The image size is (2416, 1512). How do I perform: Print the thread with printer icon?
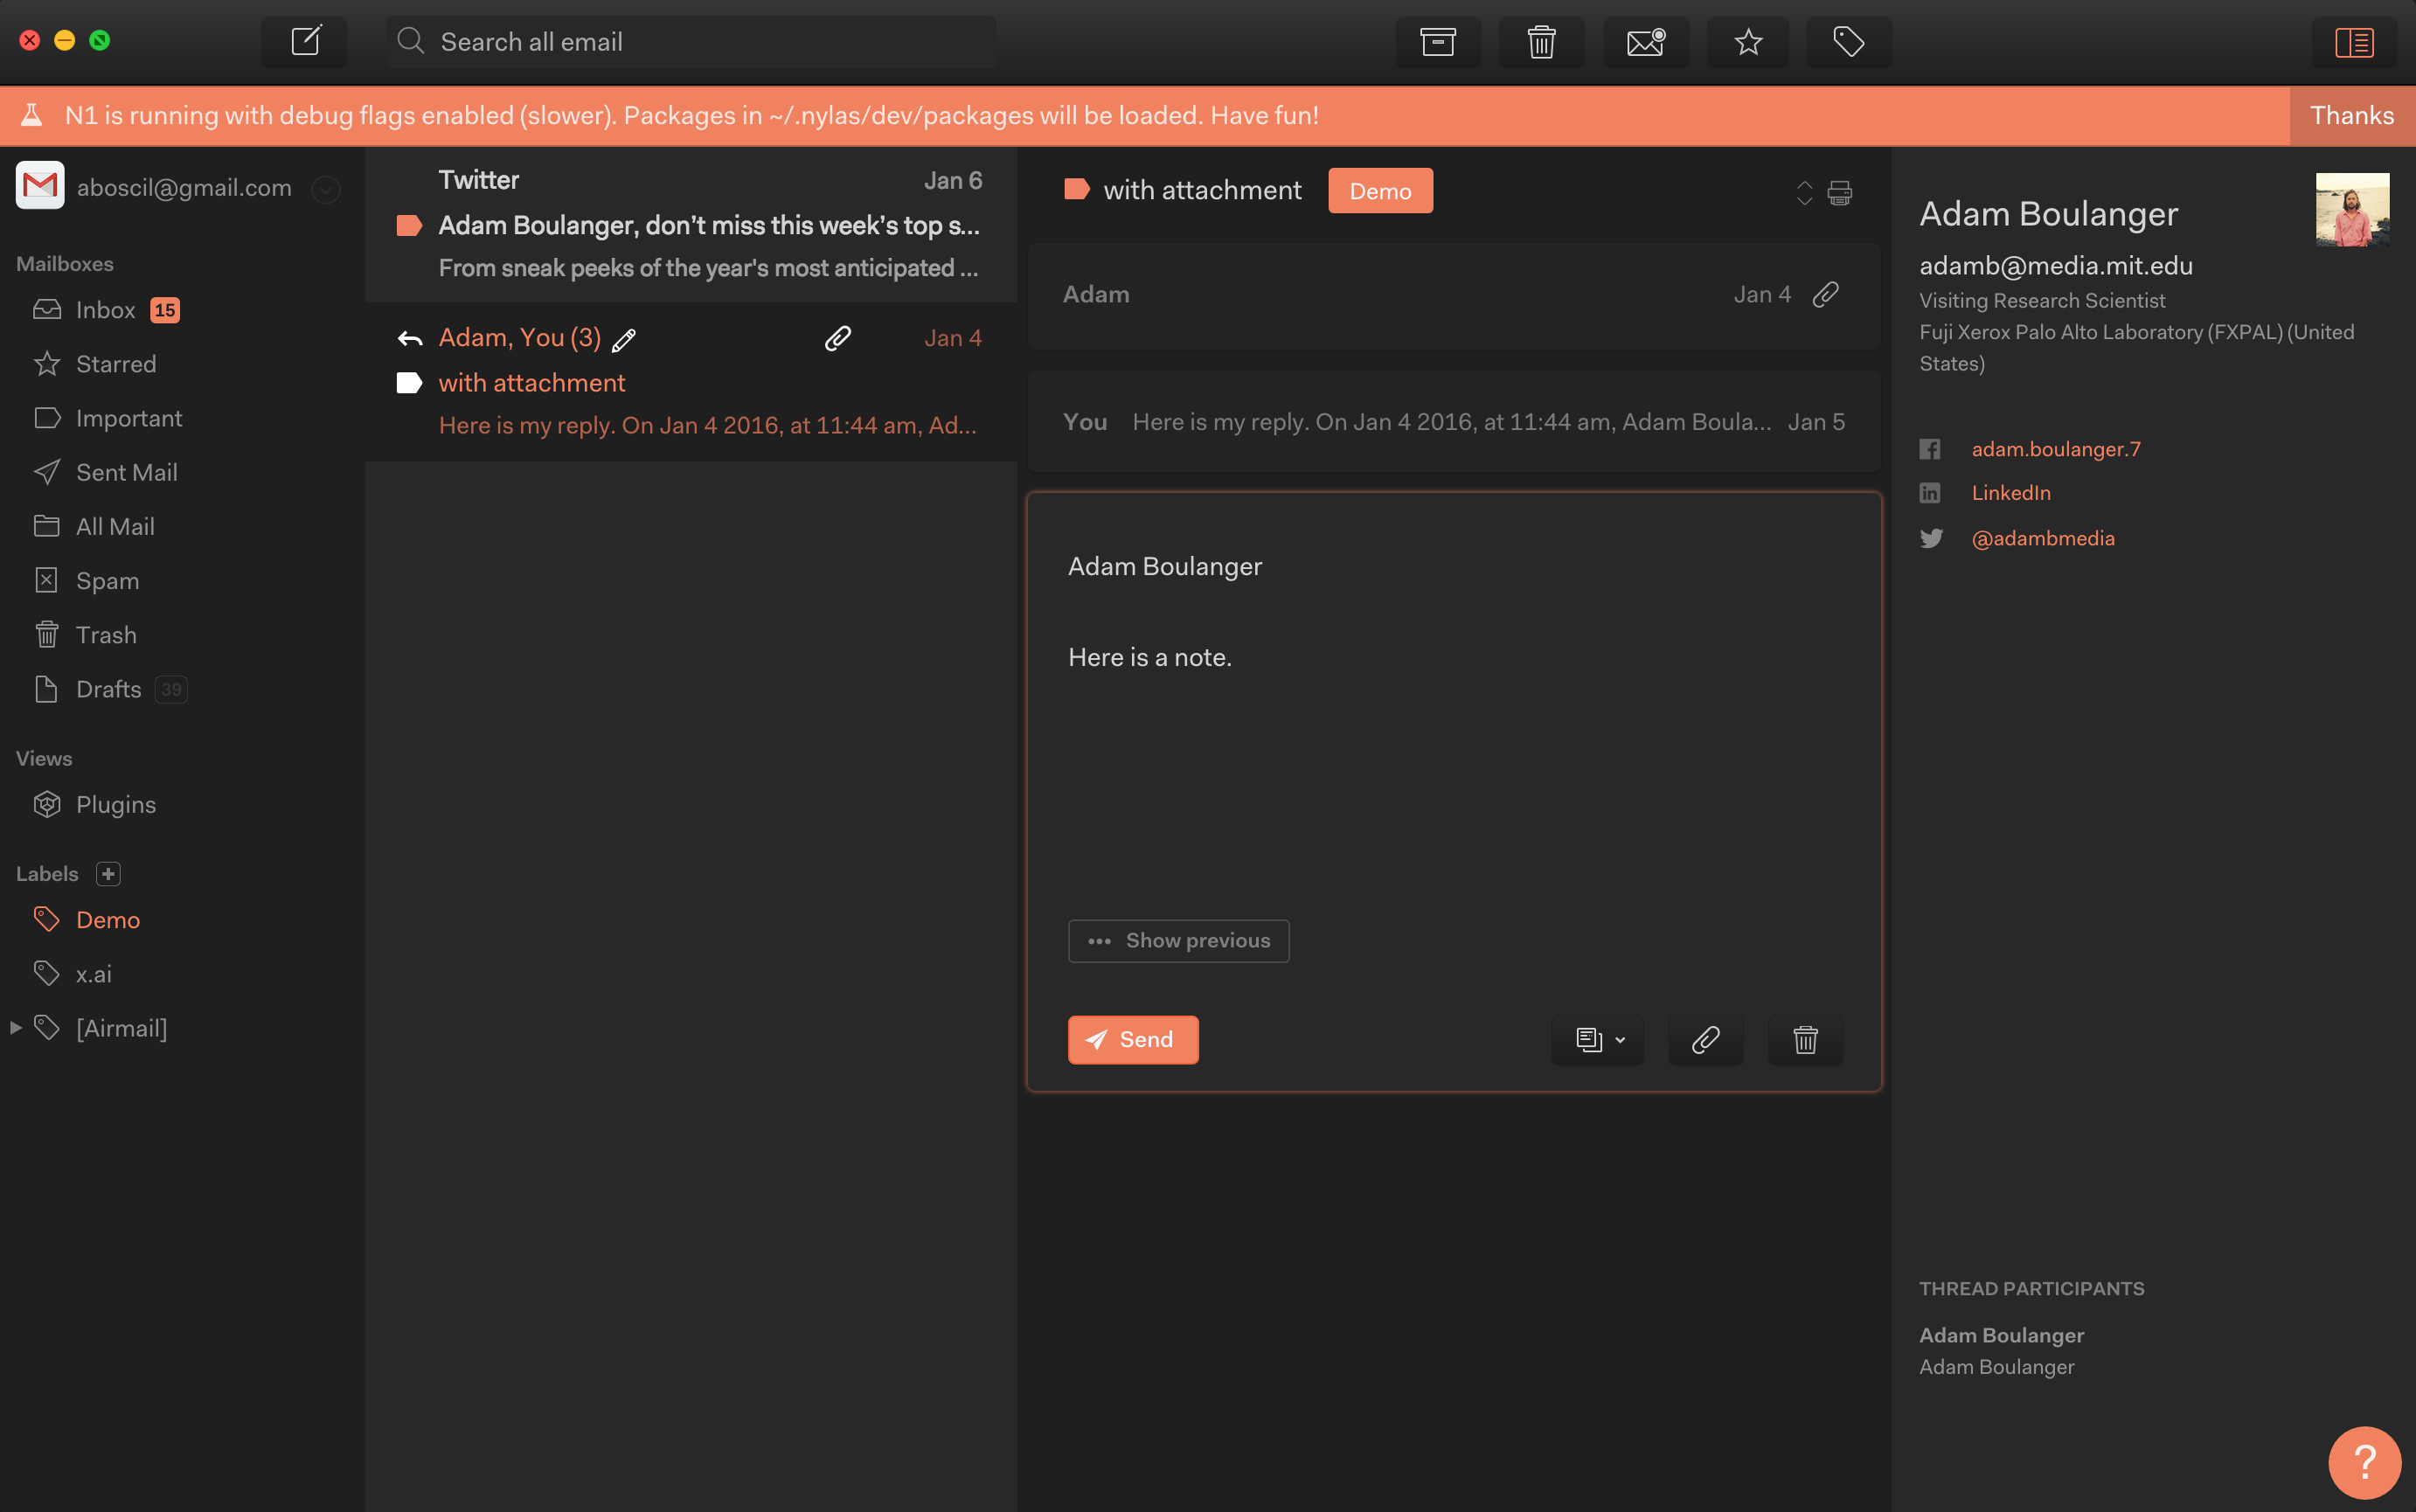(1839, 192)
